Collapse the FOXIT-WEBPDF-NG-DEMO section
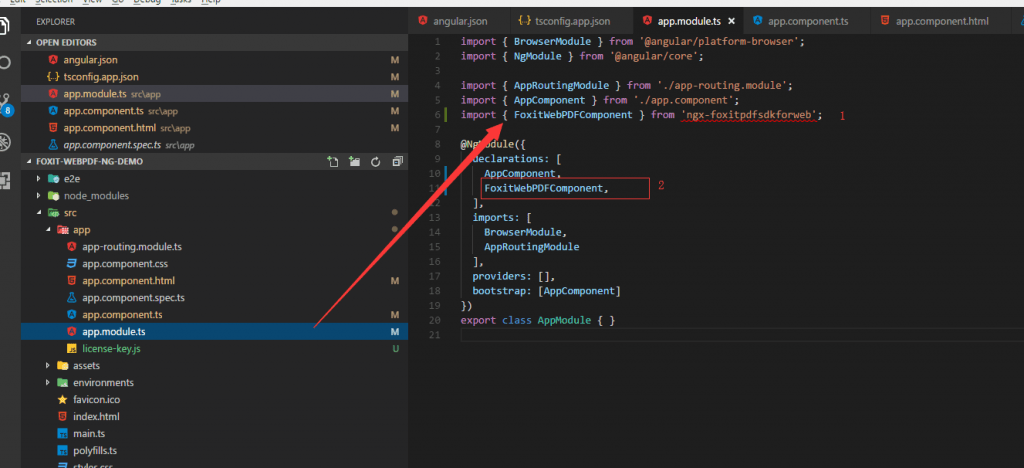This screenshot has width=1024, height=468. [x=28, y=162]
